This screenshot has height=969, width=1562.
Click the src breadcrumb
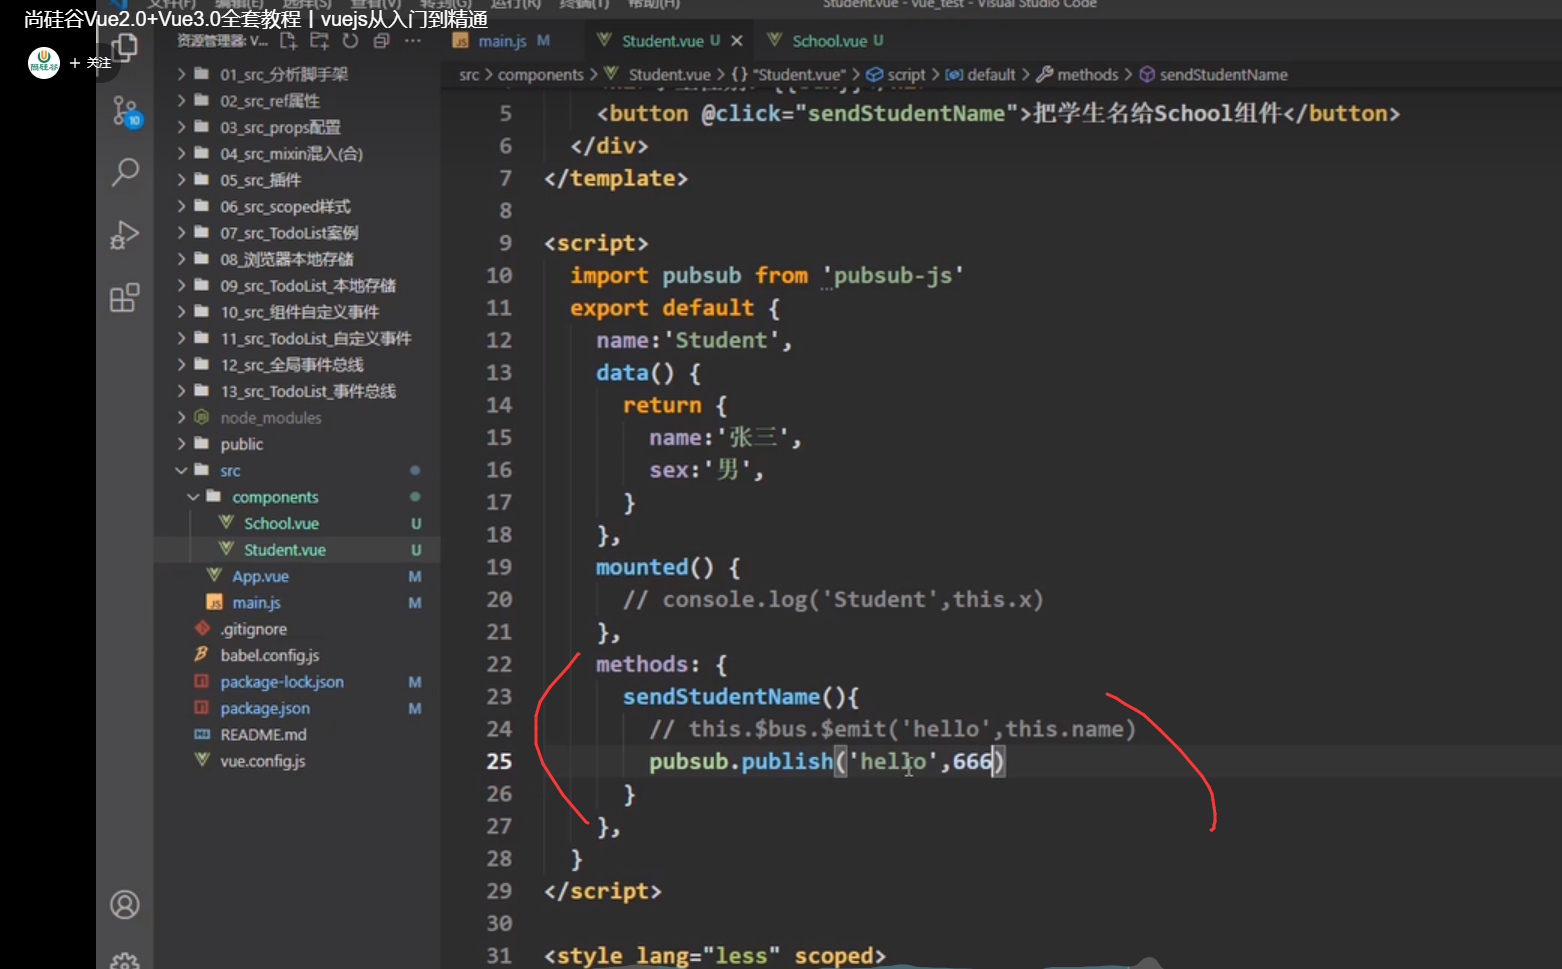[x=469, y=75]
